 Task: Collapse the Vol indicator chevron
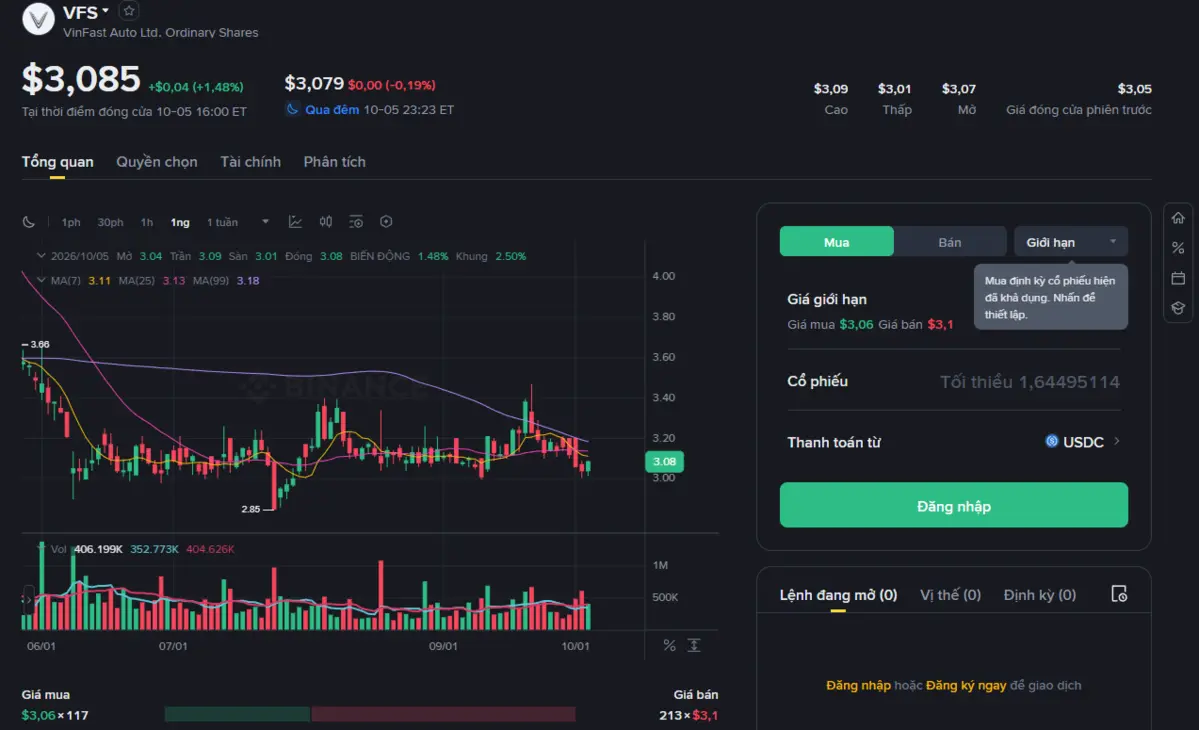[x=41, y=548]
